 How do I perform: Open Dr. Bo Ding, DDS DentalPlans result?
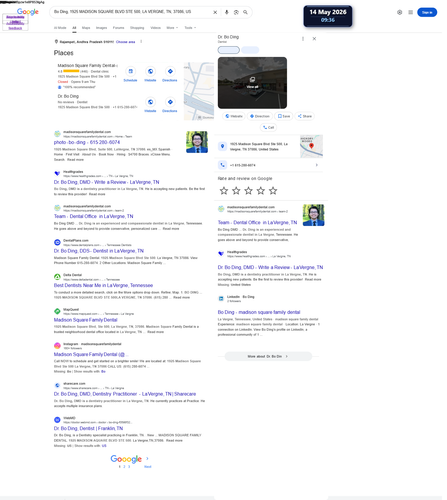99,251
